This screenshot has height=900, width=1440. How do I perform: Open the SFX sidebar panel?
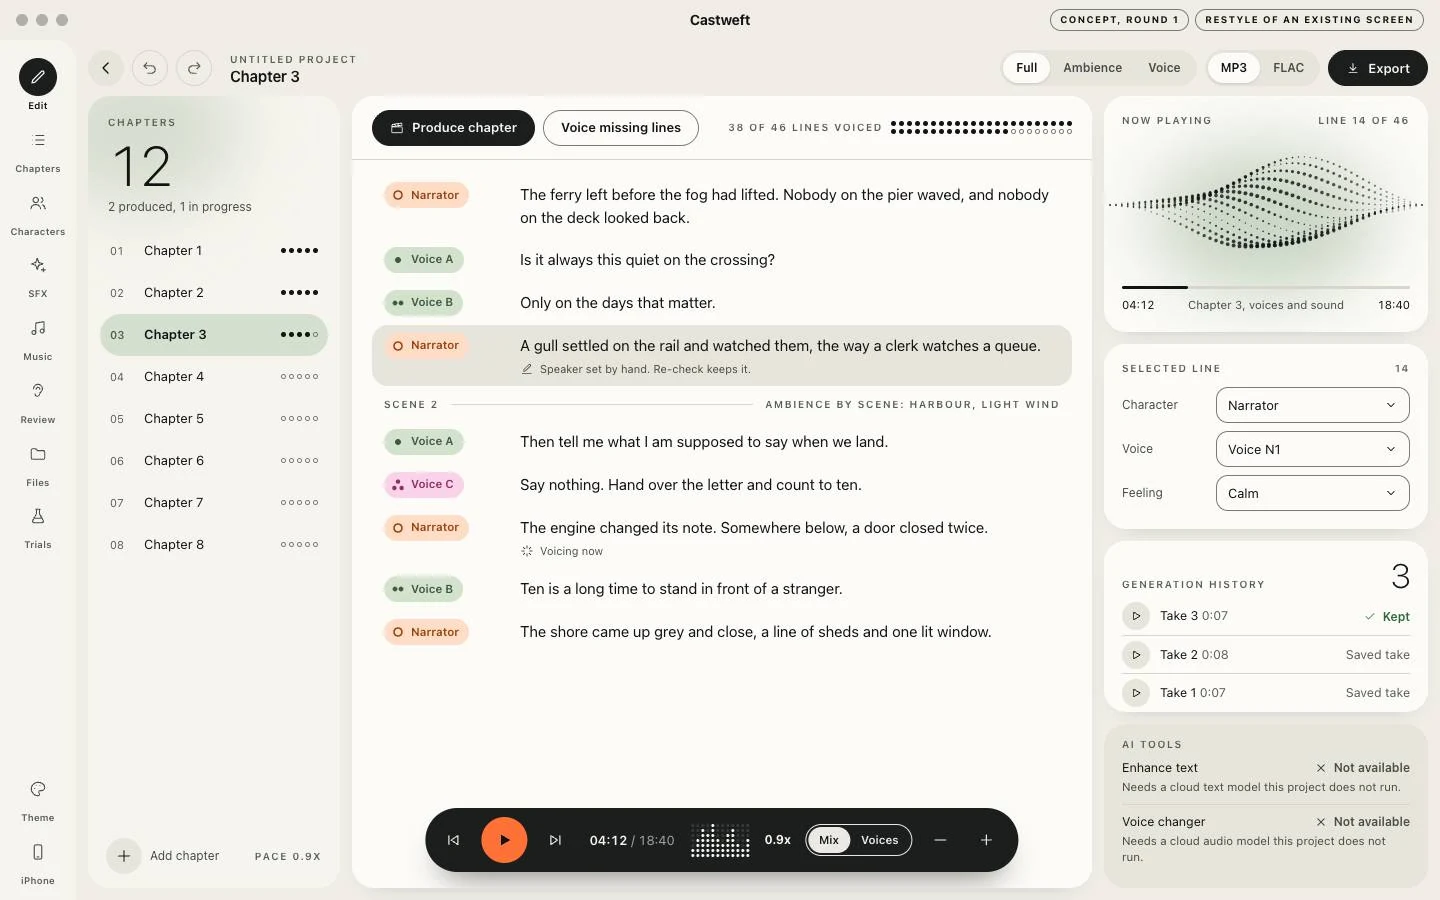(37, 276)
